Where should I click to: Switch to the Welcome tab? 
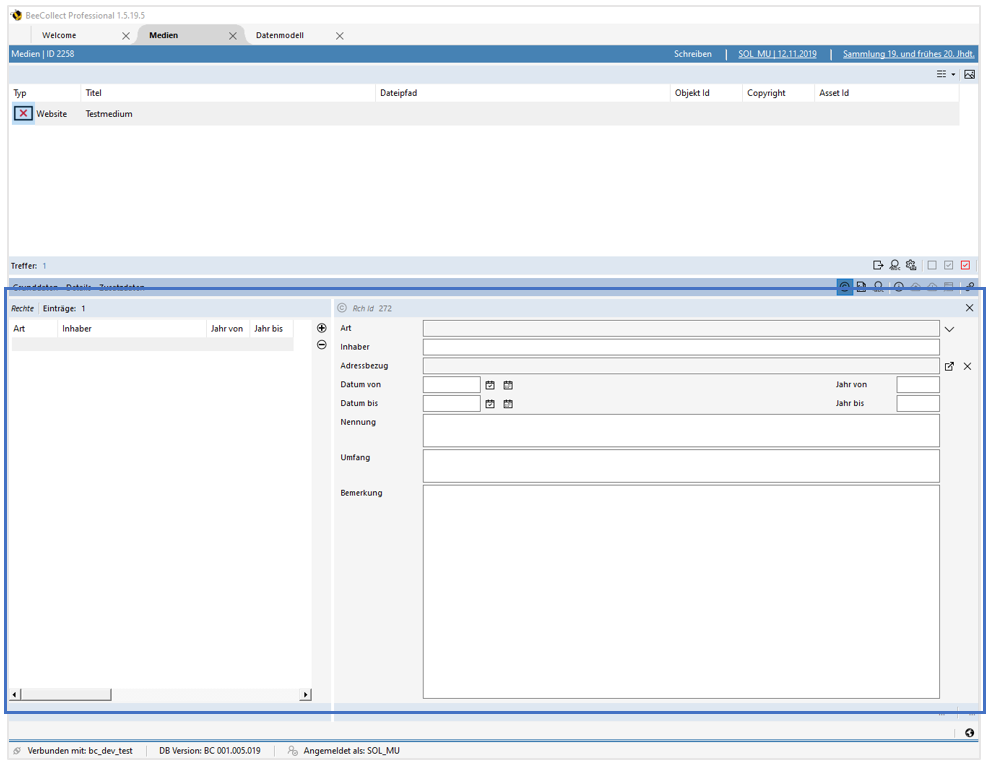[59, 35]
